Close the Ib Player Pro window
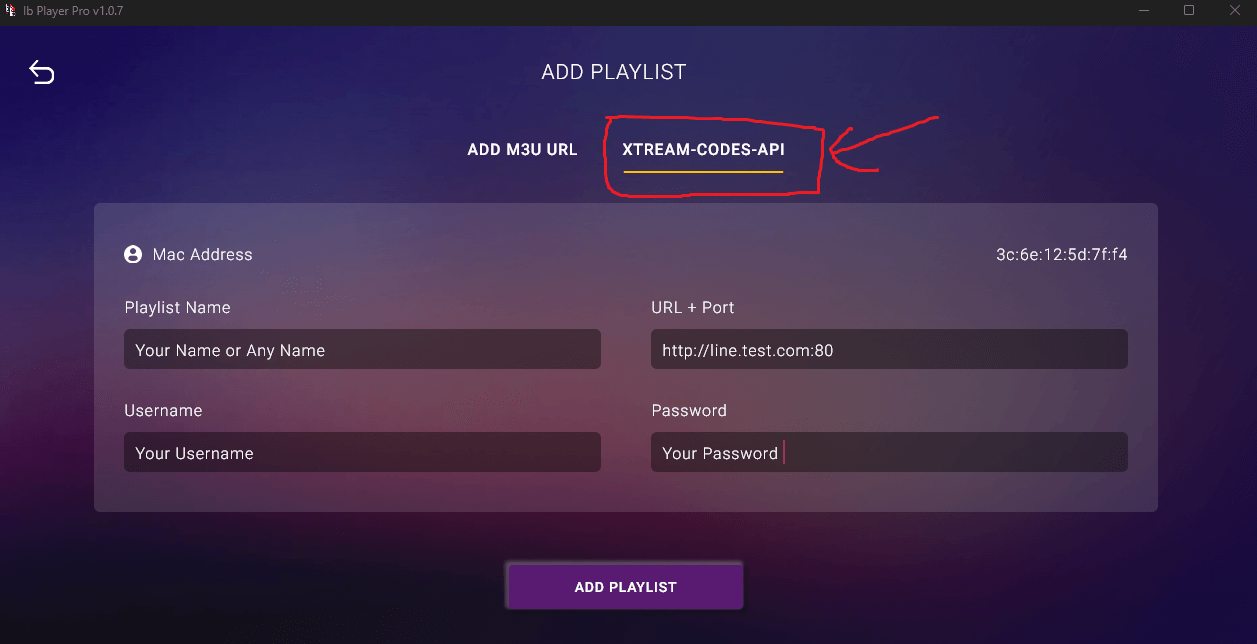1257x644 pixels. (x=1234, y=10)
